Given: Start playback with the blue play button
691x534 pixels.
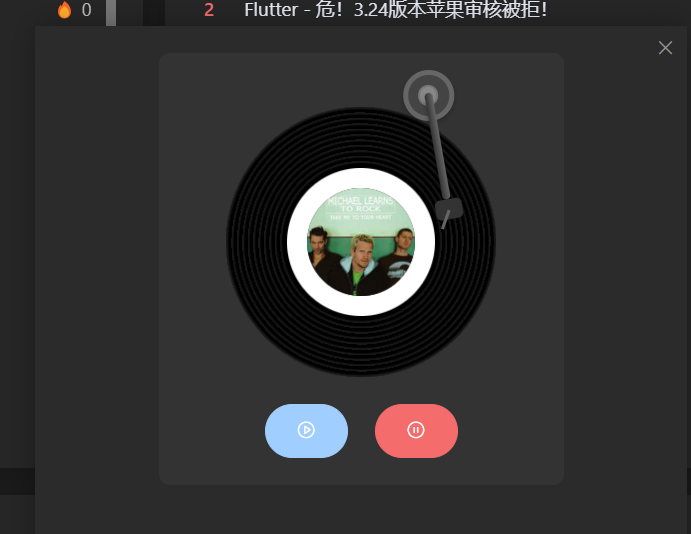Looking at the screenshot, I should pyautogui.click(x=306, y=430).
